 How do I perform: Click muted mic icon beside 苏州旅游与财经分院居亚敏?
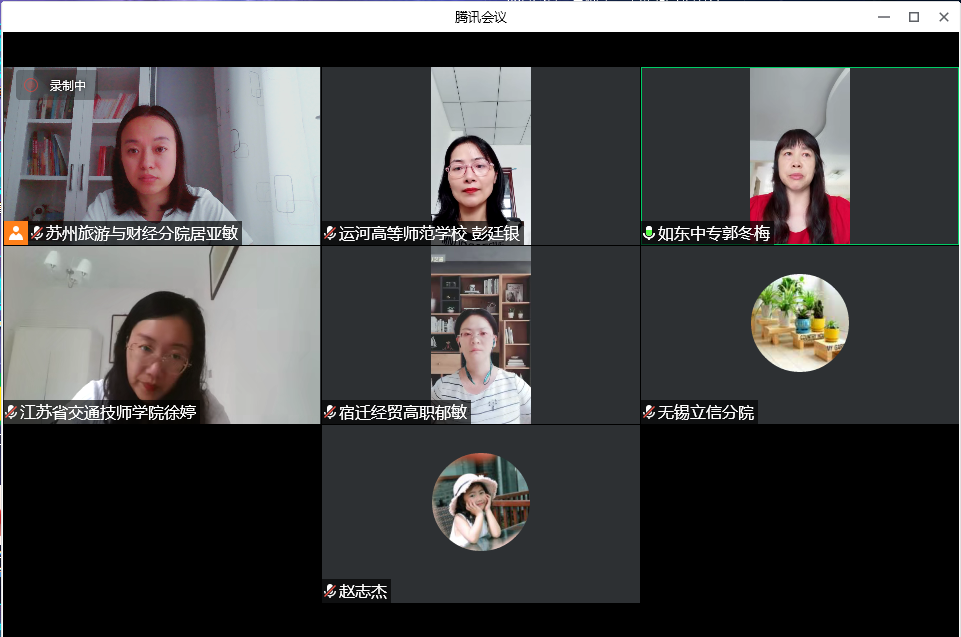(x=37, y=233)
